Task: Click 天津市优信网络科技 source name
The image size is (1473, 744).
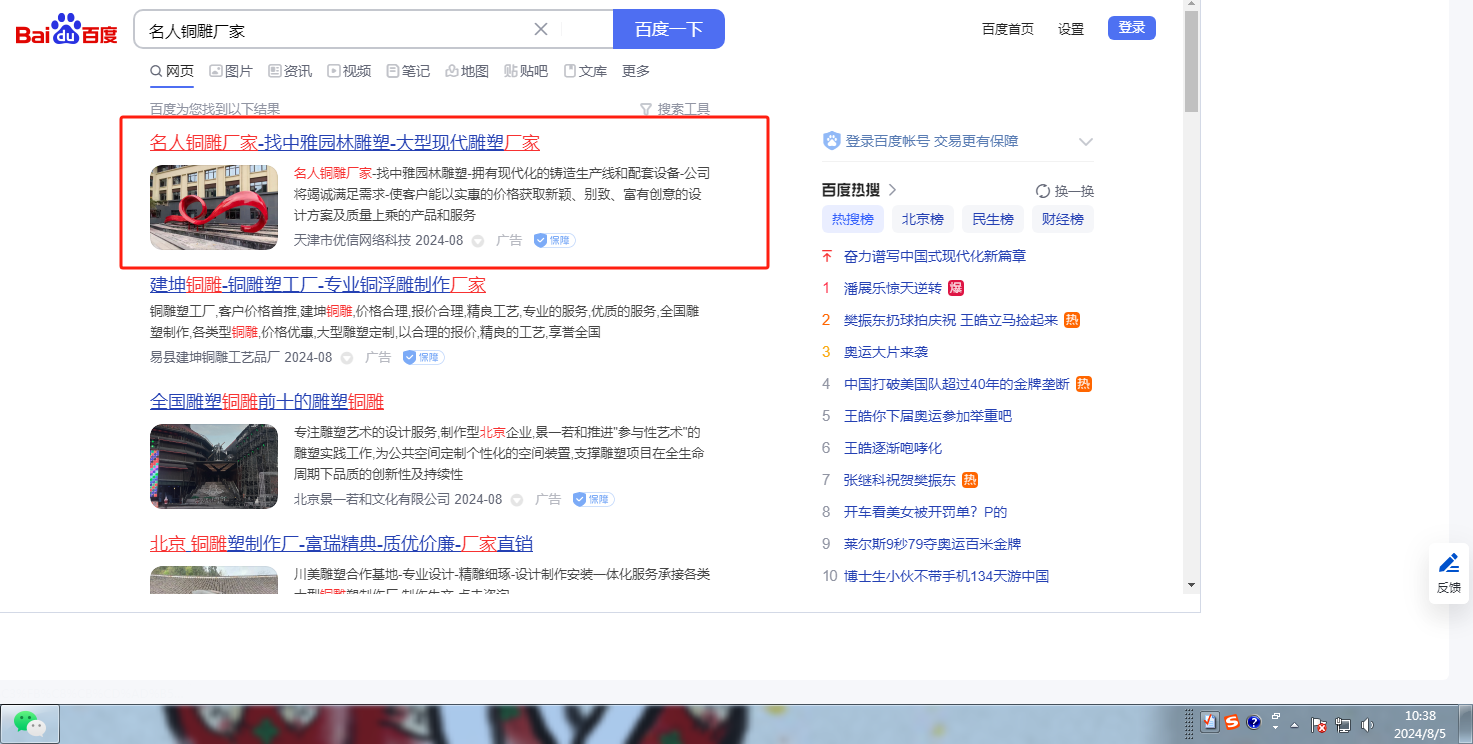Action: pos(353,241)
